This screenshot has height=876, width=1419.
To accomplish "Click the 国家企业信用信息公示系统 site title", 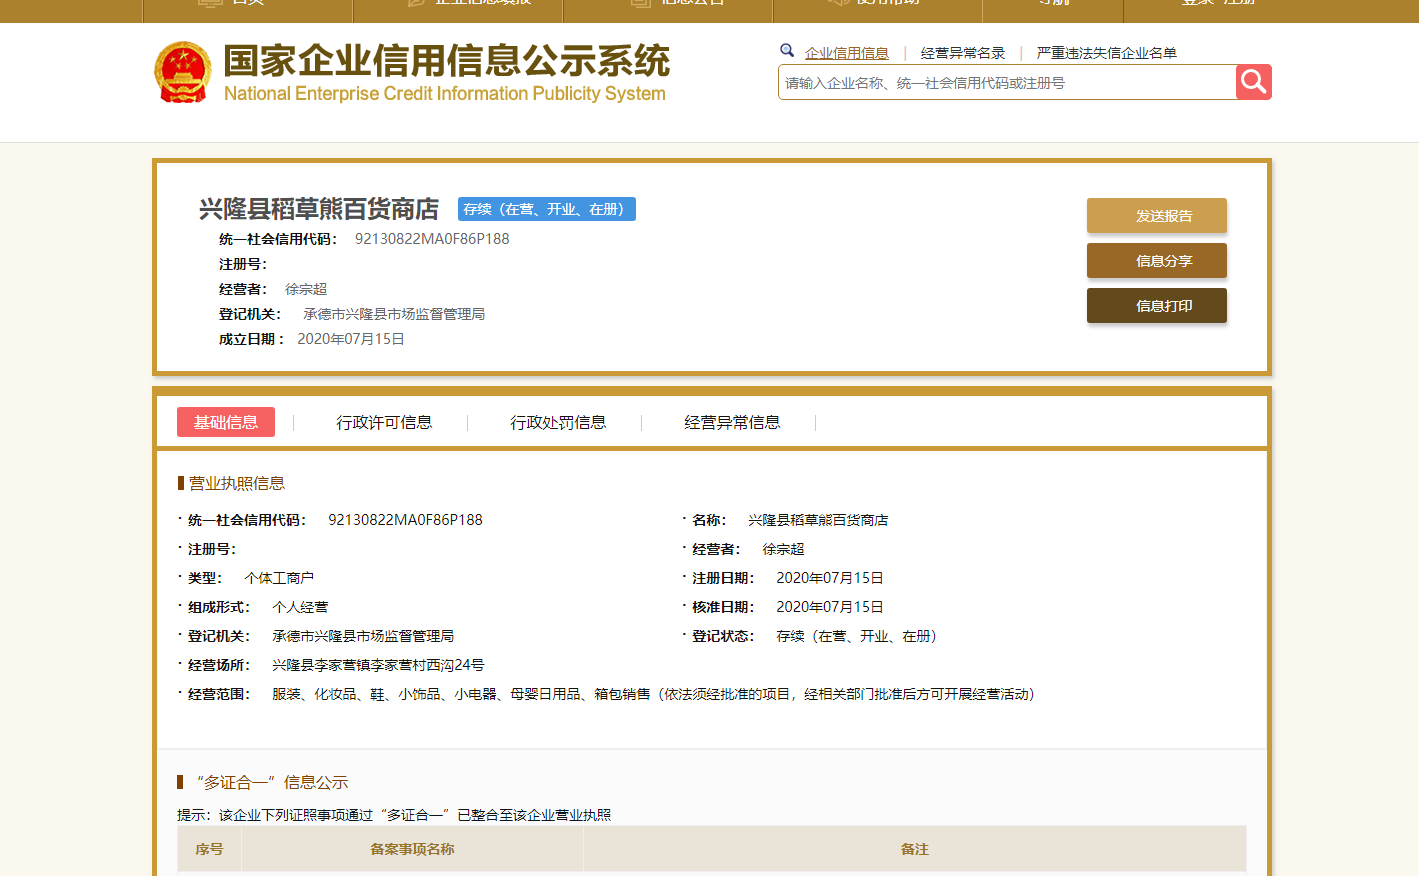I will 447,61.
